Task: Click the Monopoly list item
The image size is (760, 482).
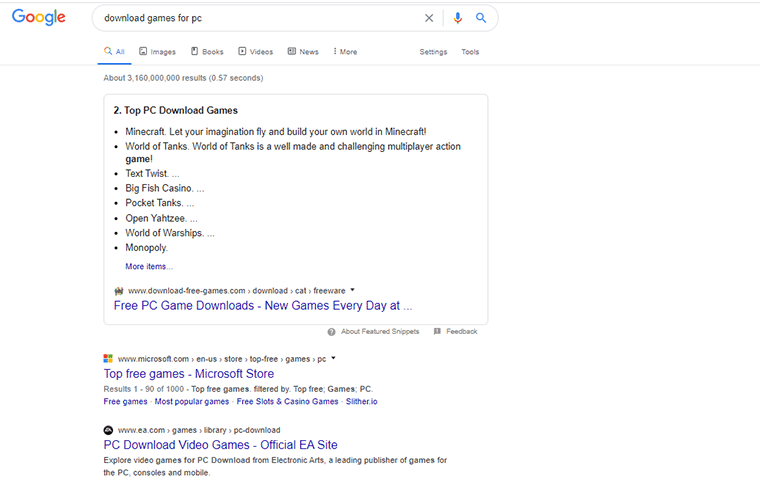Action: [146, 248]
